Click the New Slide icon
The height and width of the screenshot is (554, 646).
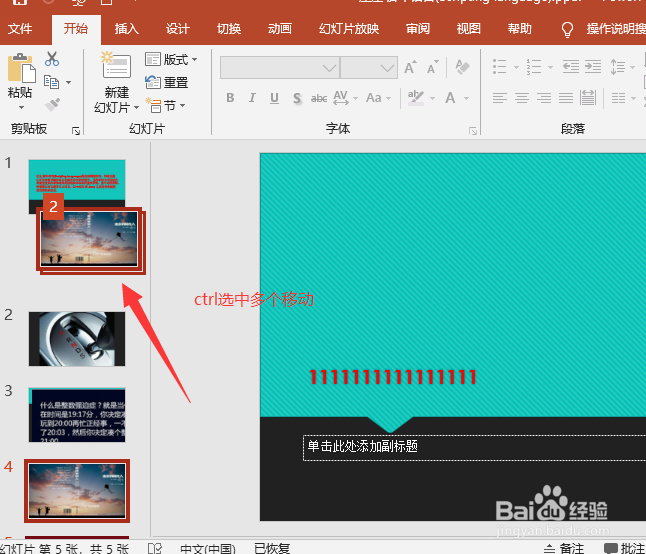(x=117, y=65)
